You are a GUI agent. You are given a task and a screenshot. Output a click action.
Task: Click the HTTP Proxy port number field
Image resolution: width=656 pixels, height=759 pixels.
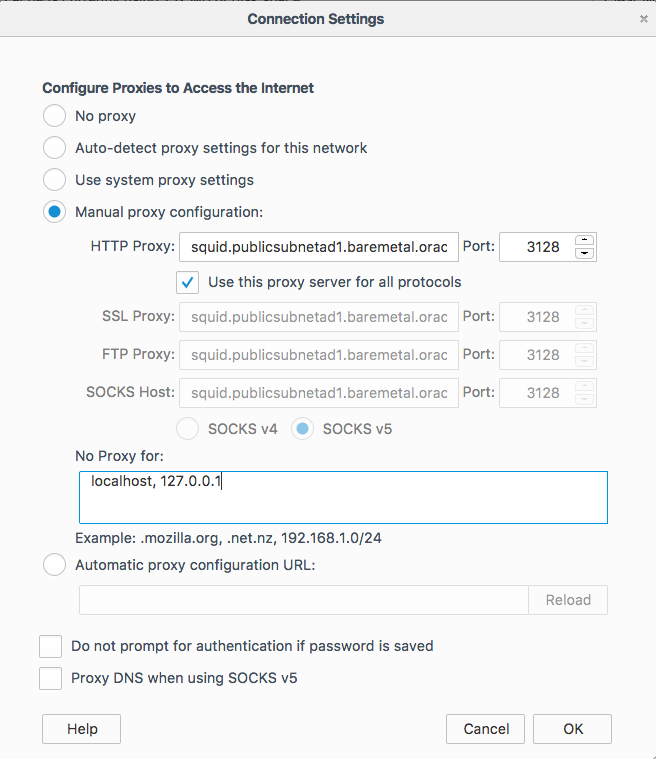point(537,247)
